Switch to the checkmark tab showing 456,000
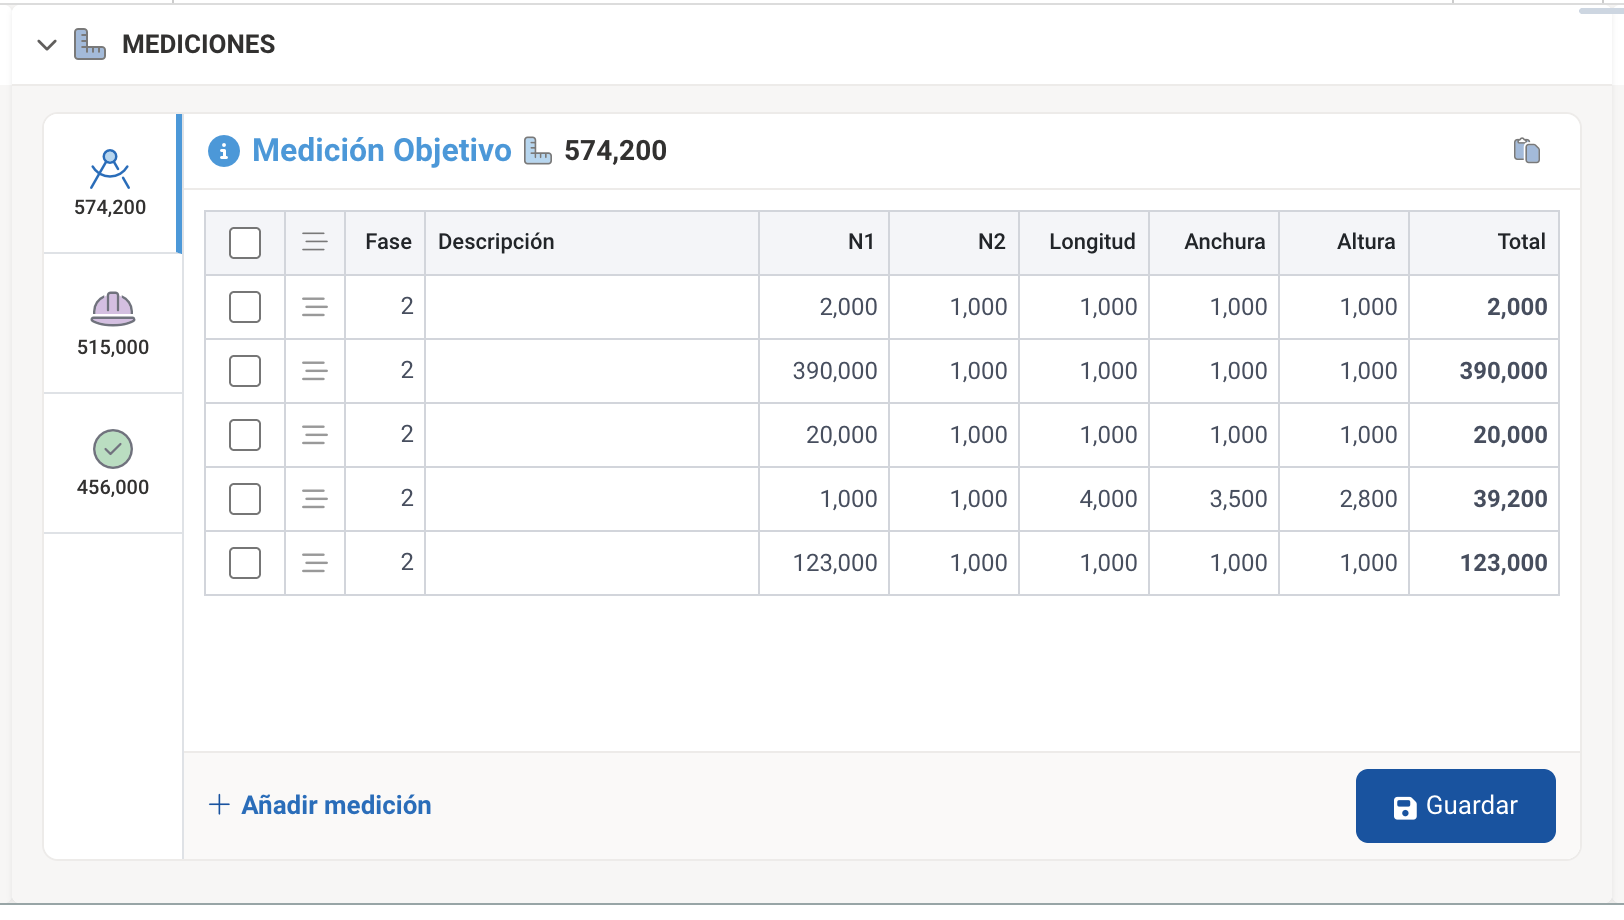 pos(113,463)
